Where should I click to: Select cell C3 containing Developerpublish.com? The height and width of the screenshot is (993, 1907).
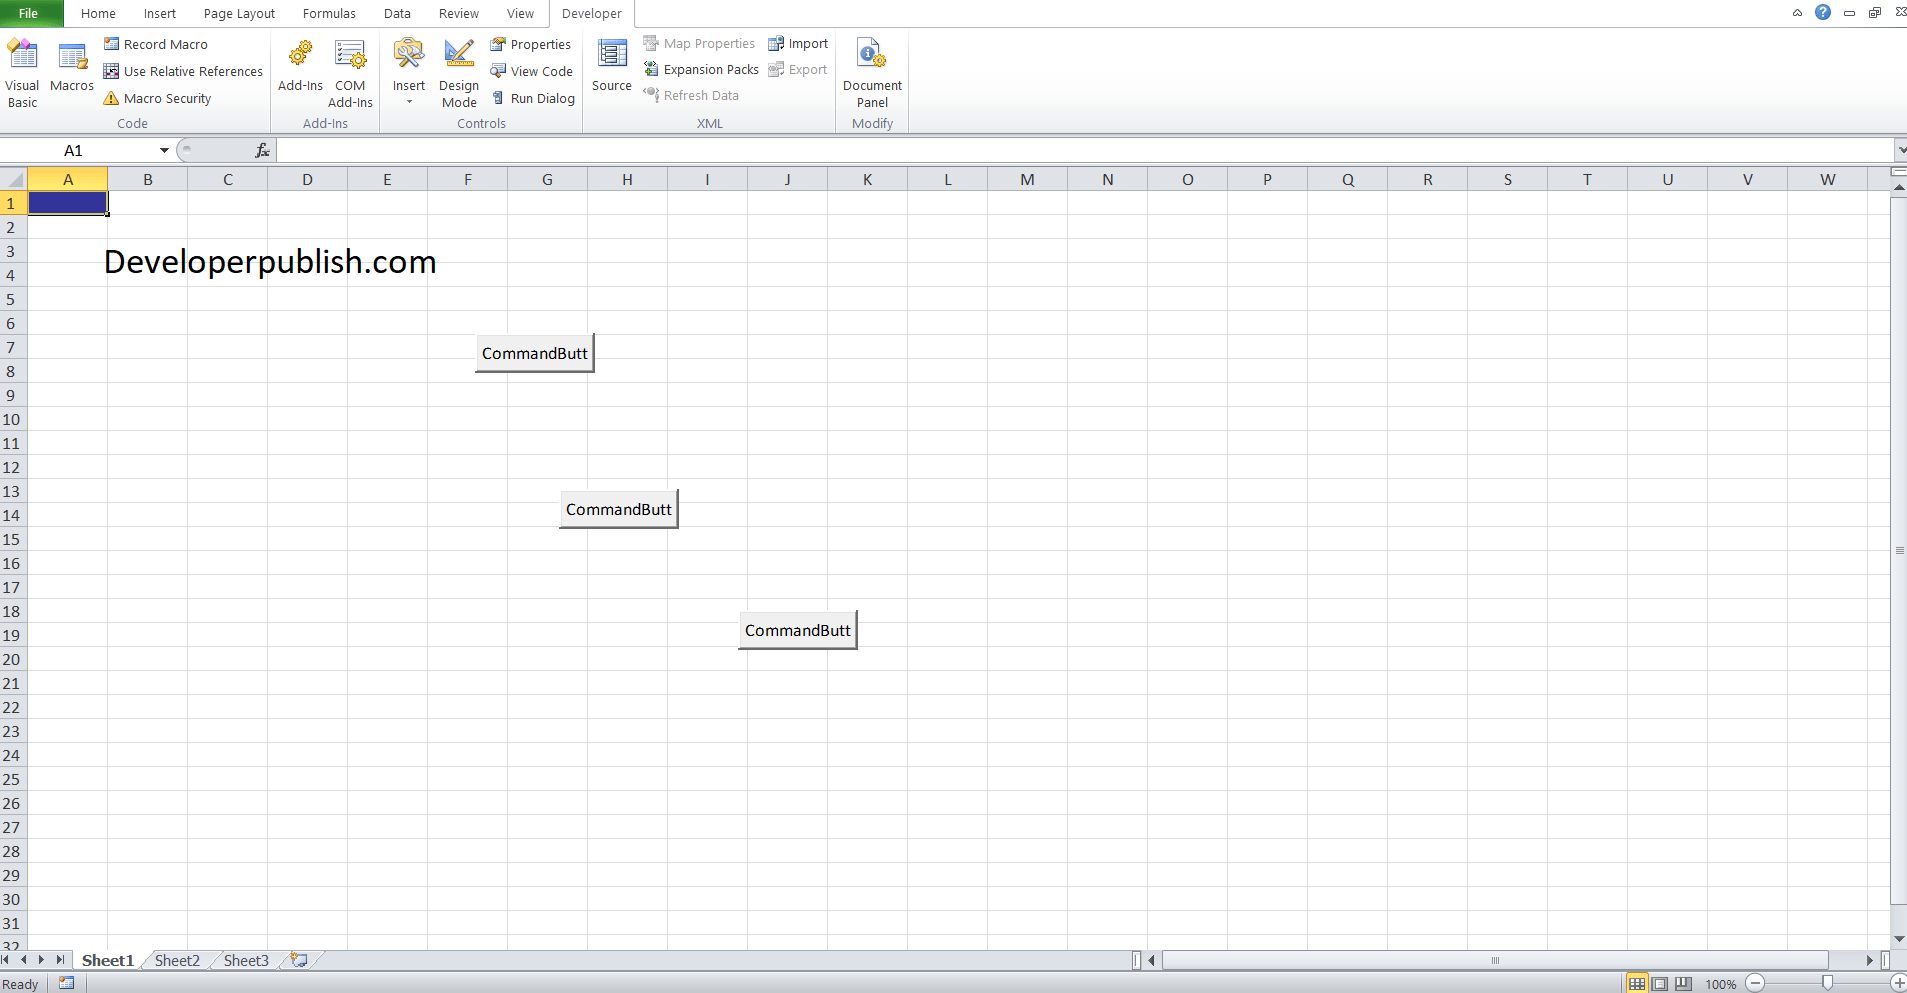pyautogui.click(x=227, y=251)
